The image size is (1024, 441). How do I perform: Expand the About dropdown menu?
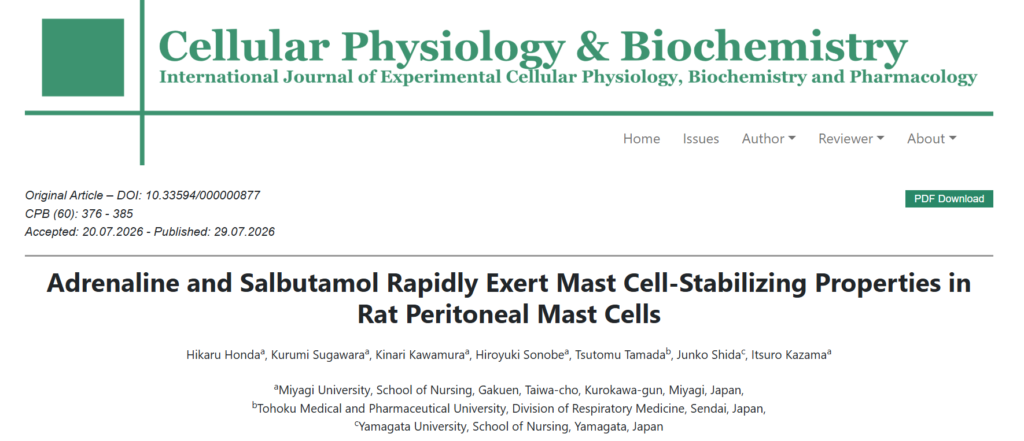pyautogui.click(x=931, y=139)
